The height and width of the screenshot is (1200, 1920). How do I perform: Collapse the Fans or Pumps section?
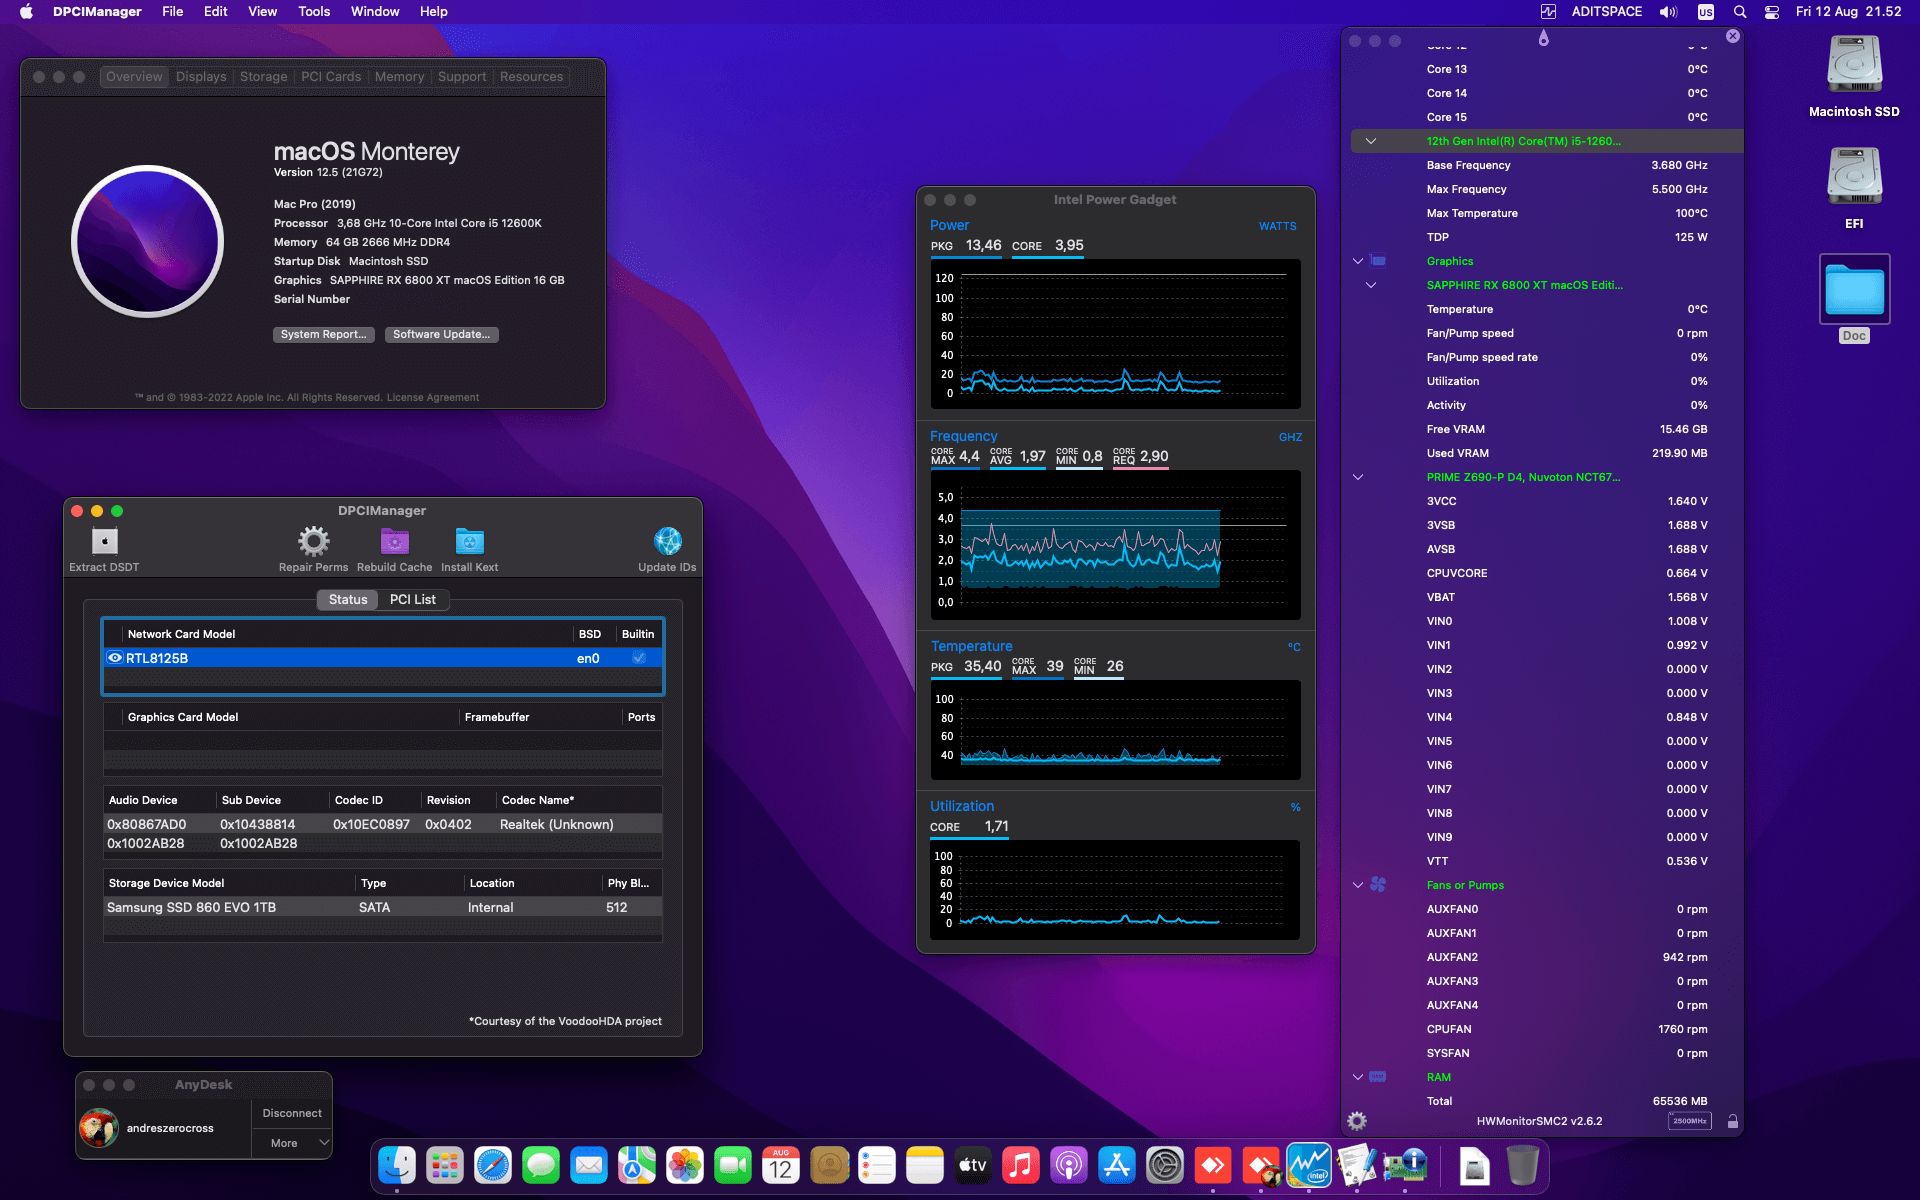pos(1358,885)
